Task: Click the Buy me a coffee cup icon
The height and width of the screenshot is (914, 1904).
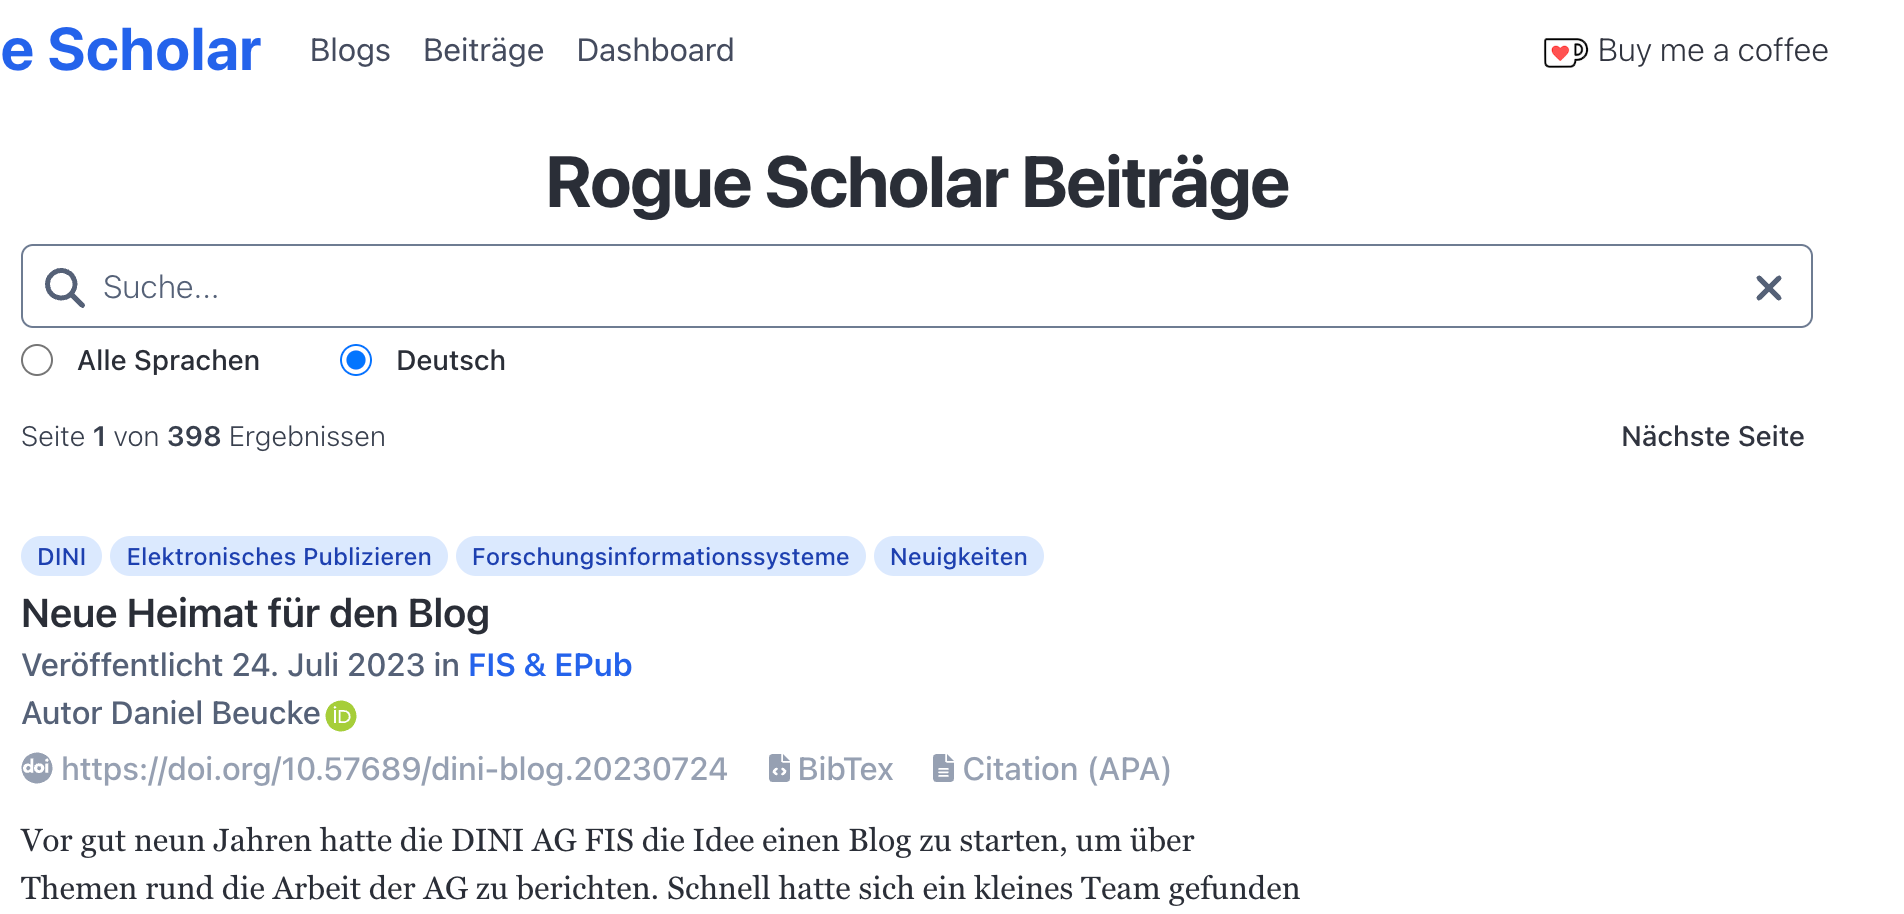Action: [x=1564, y=52]
